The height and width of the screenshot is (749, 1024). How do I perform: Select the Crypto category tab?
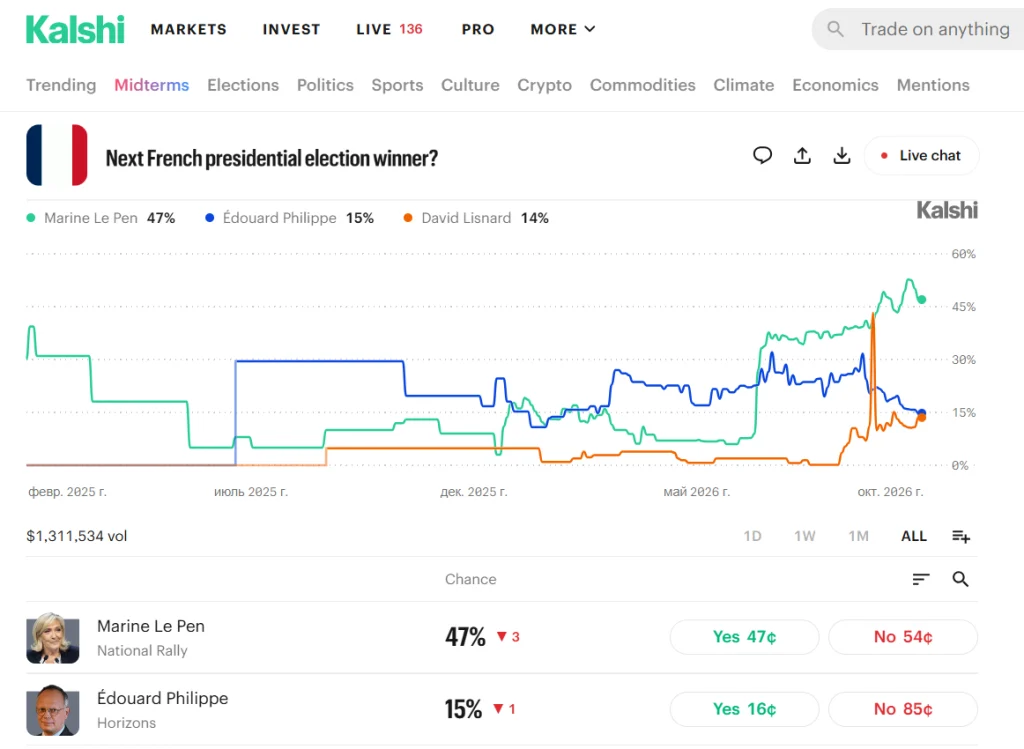point(545,85)
